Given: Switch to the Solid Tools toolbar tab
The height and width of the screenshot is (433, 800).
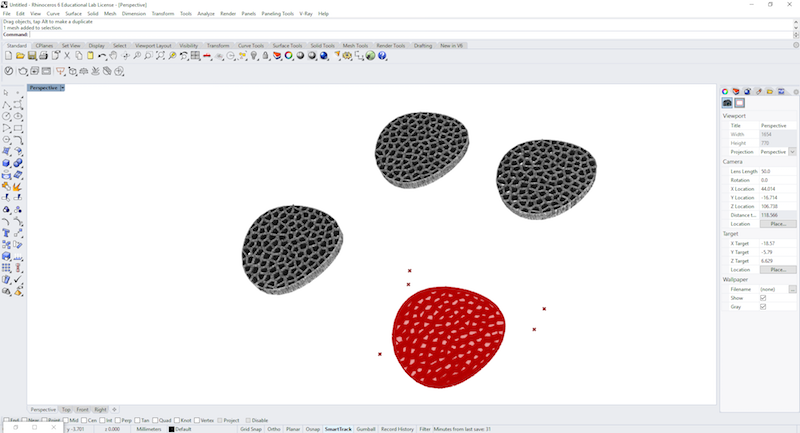Looking at the screenshot, I should coord(322,45).
